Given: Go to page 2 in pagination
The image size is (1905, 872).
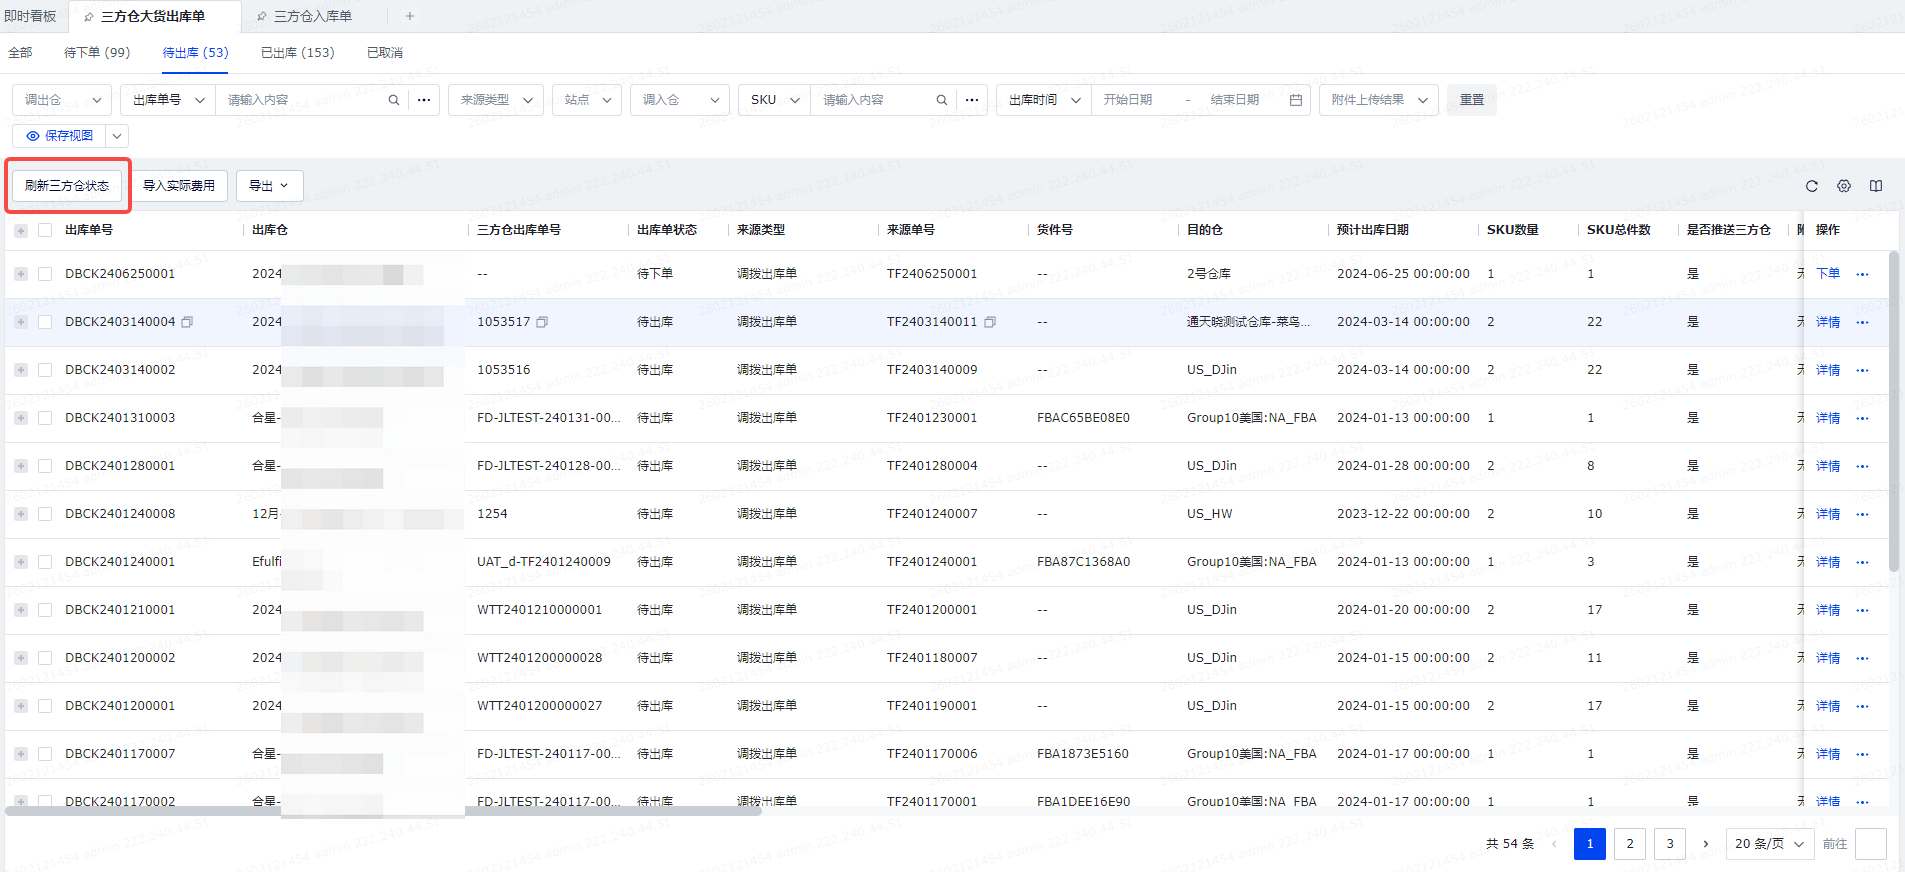Looking at the screenshot, I should 1629,844.
